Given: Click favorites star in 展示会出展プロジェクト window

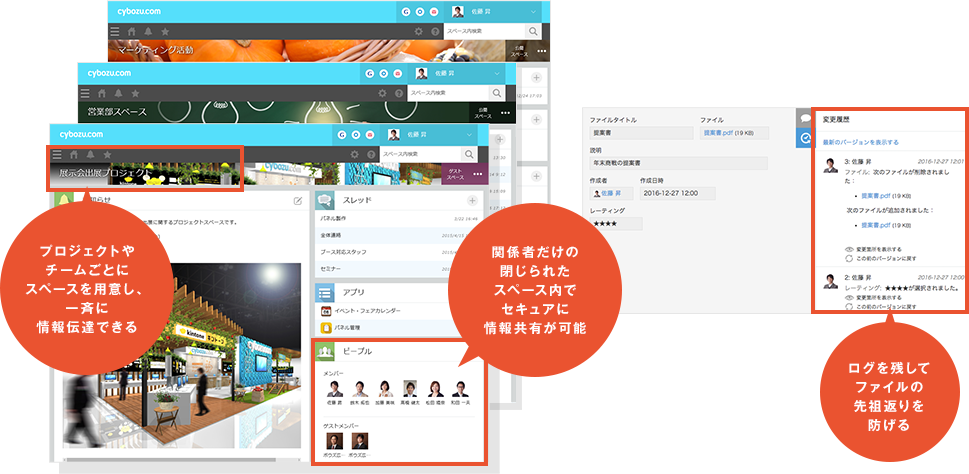Looking at the screenshot, I should pos(107,154).
